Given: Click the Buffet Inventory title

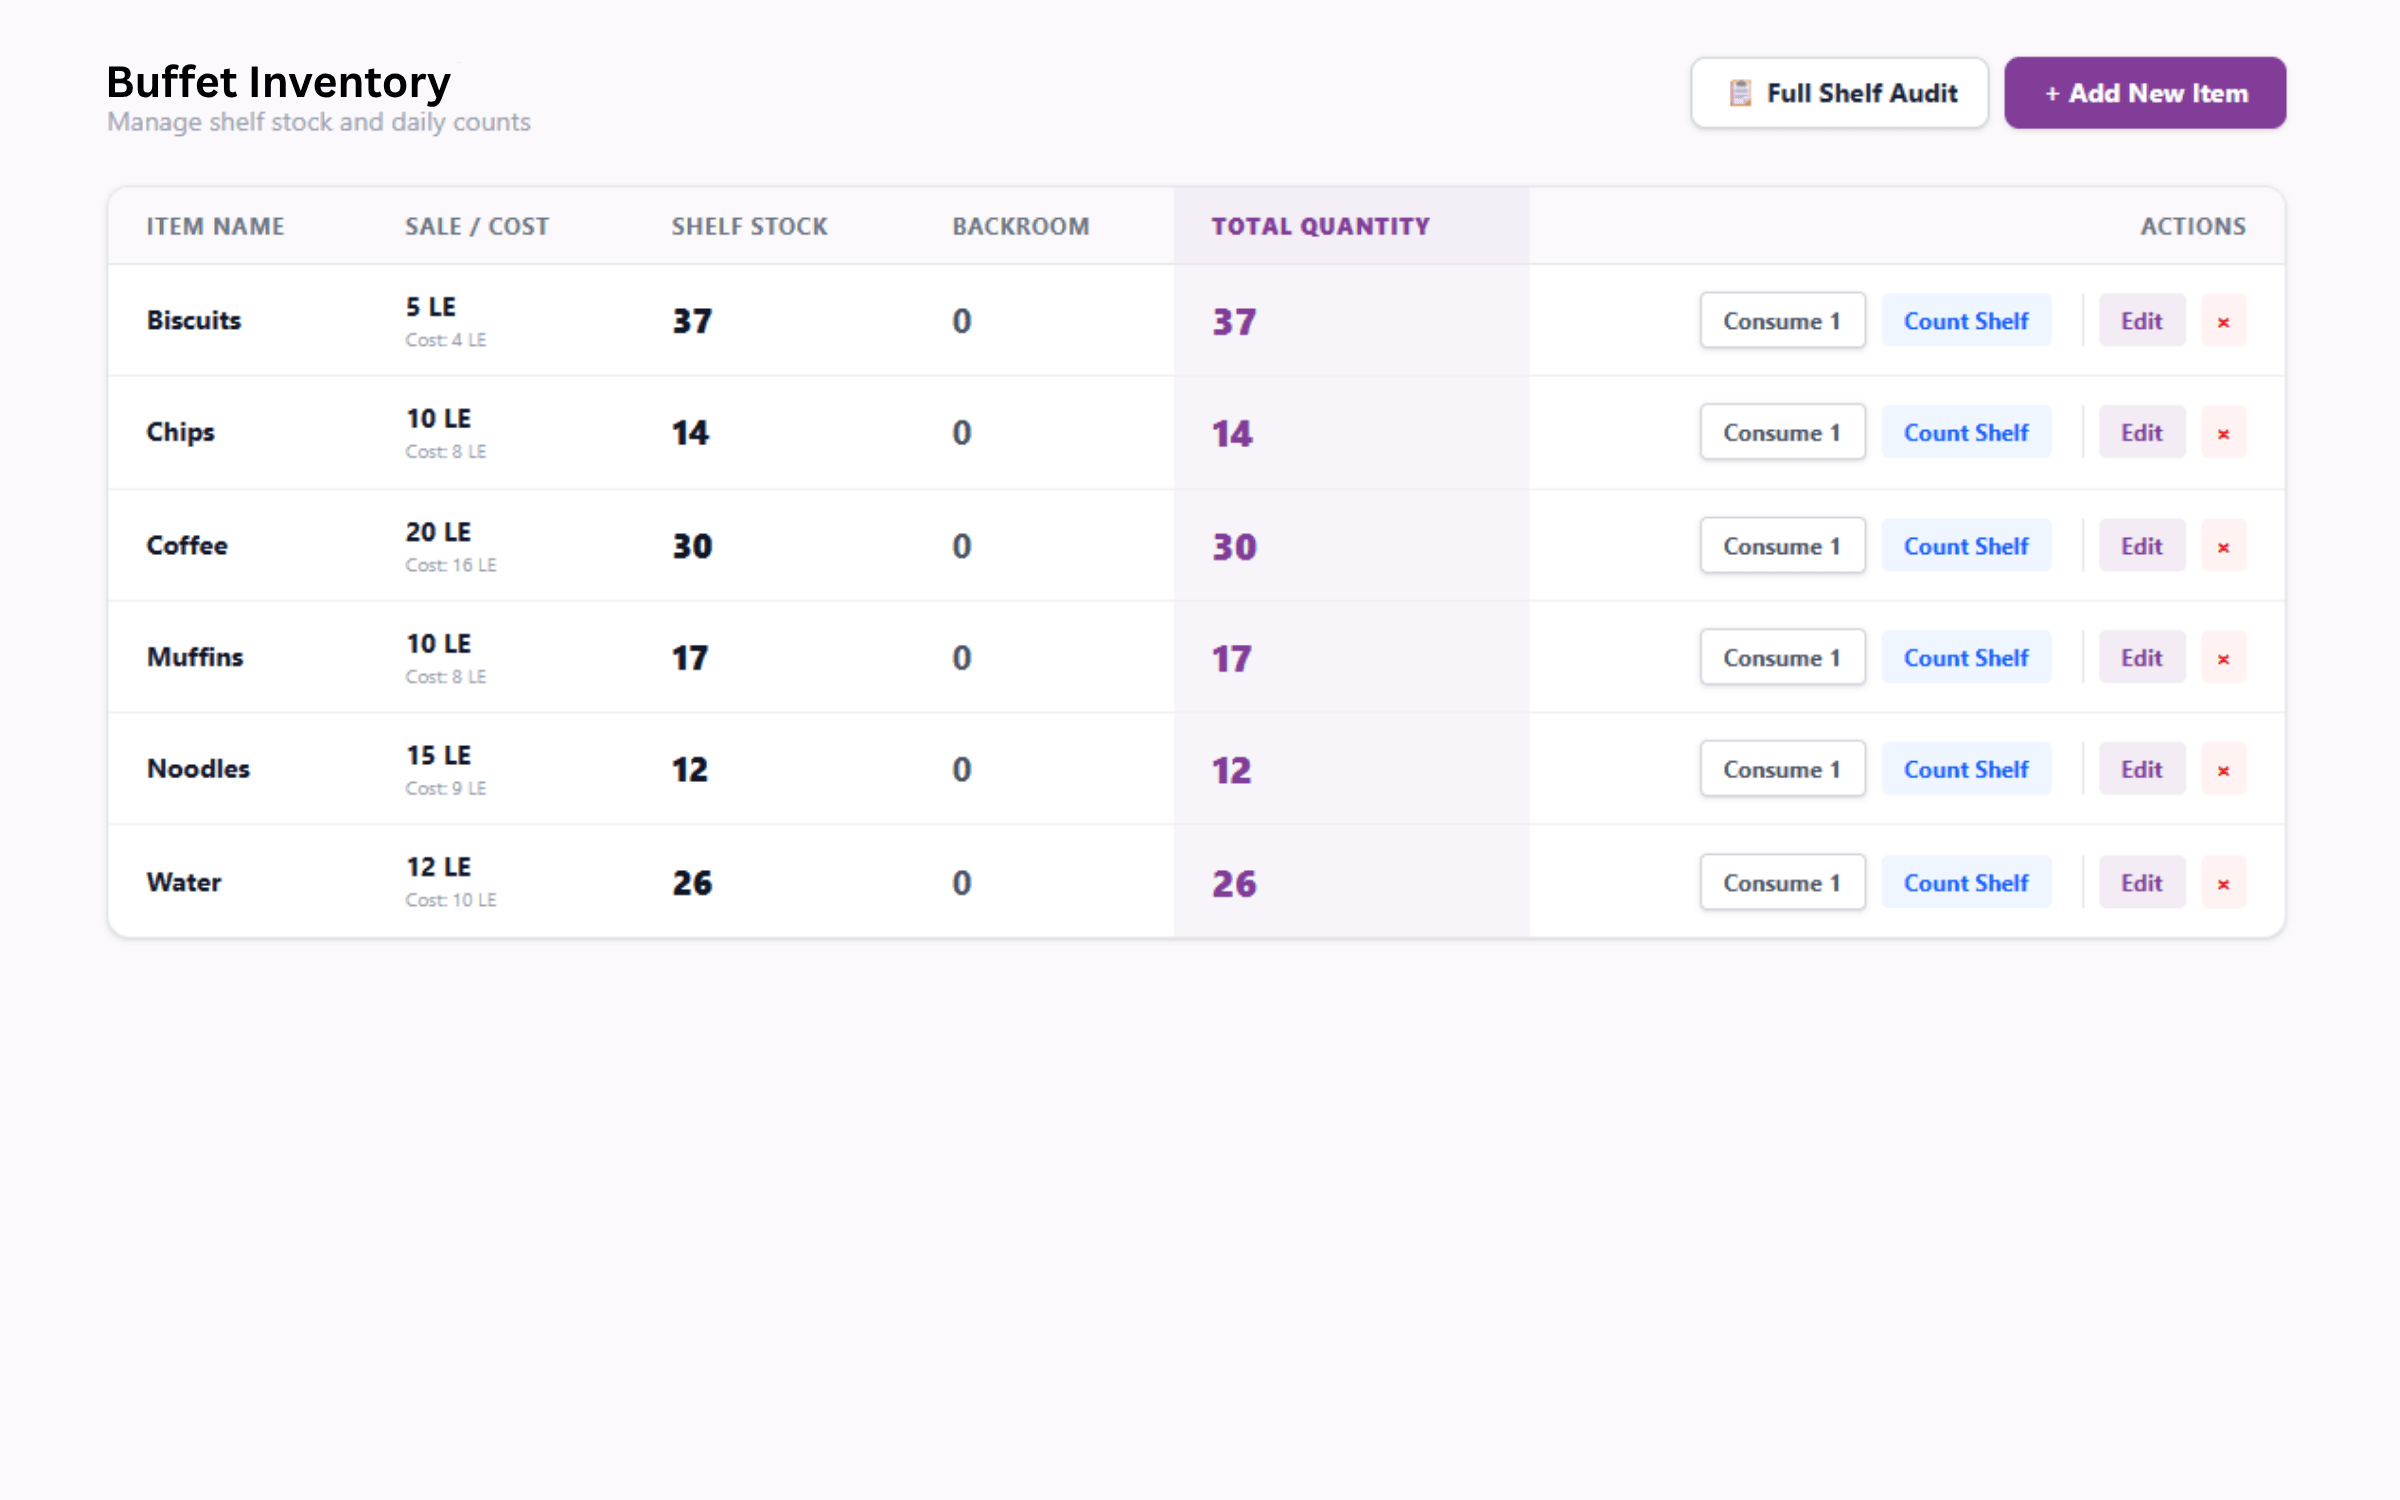Looking at the screenshot, I should (x=279, y=82).
